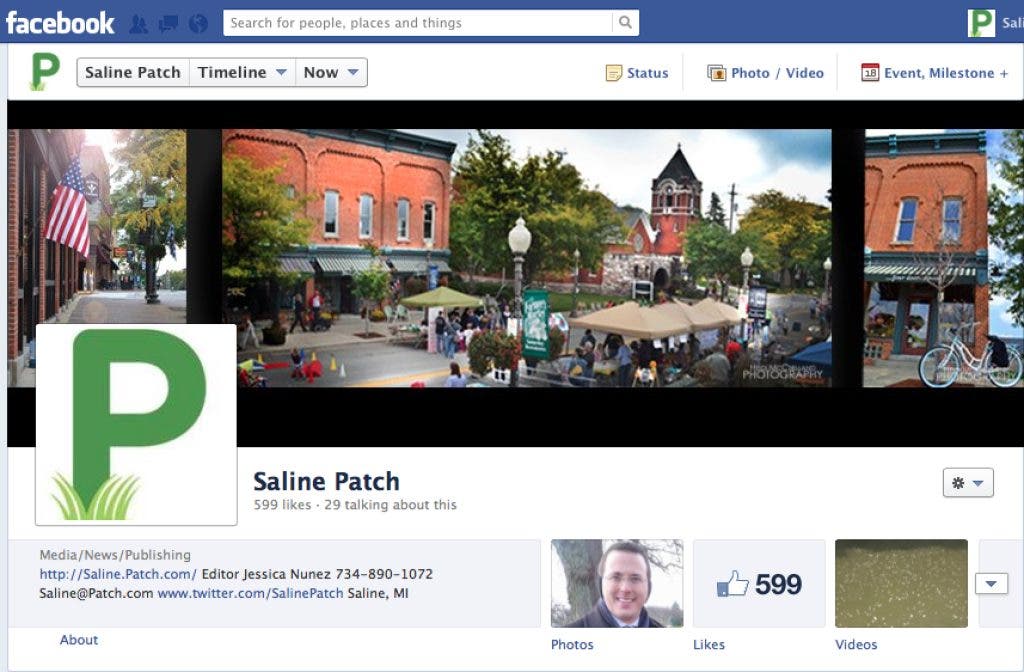
Task: Click the Facebook logo
Action: (x=60, y=23)
